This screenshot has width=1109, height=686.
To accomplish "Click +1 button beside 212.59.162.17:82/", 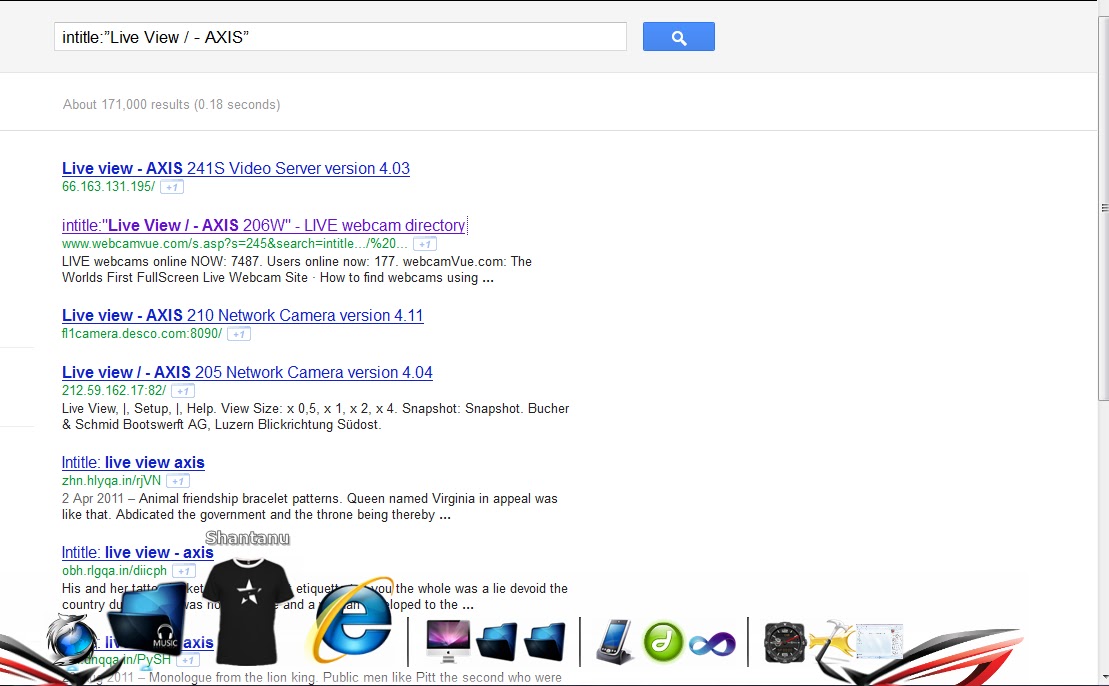I will click(x=182, y=391).
